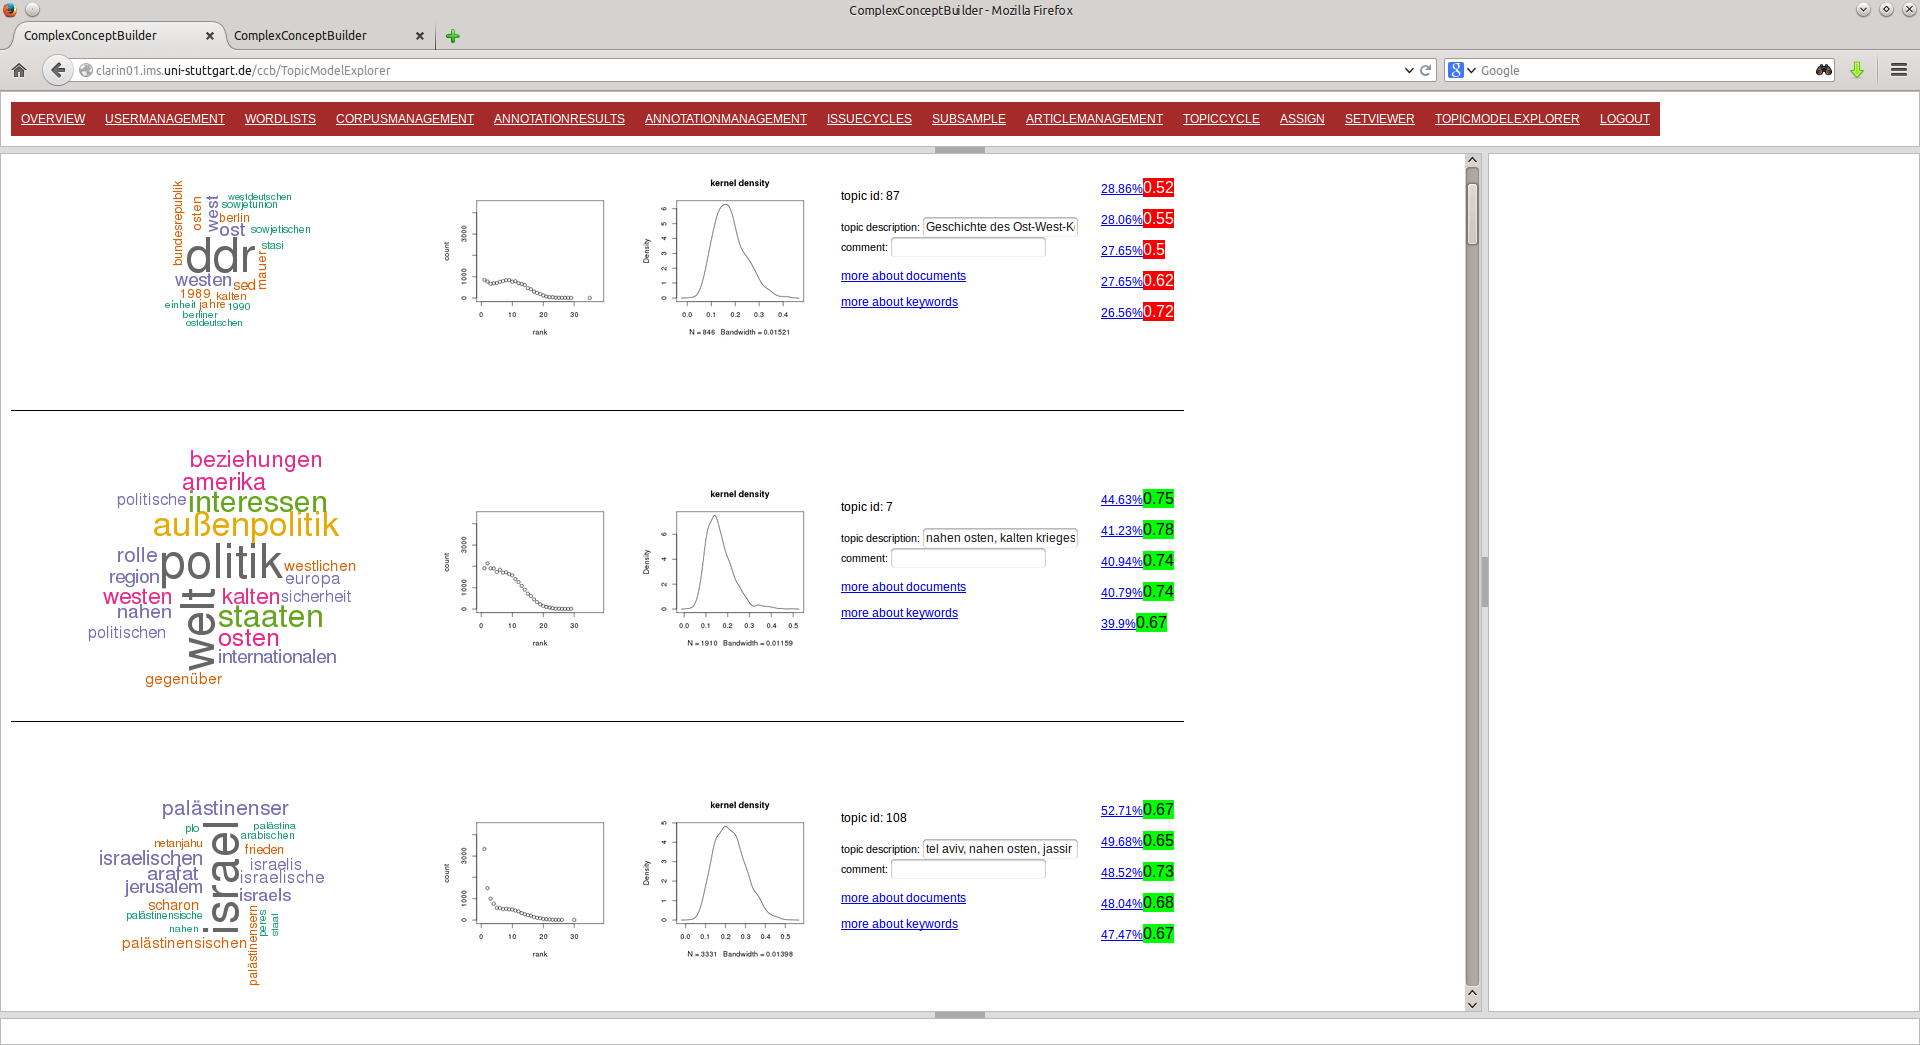The width and height of the screenshot is (1920, 1045).
Task: Click the ASSIGN menu item
Action: (x=1302, y=119)
